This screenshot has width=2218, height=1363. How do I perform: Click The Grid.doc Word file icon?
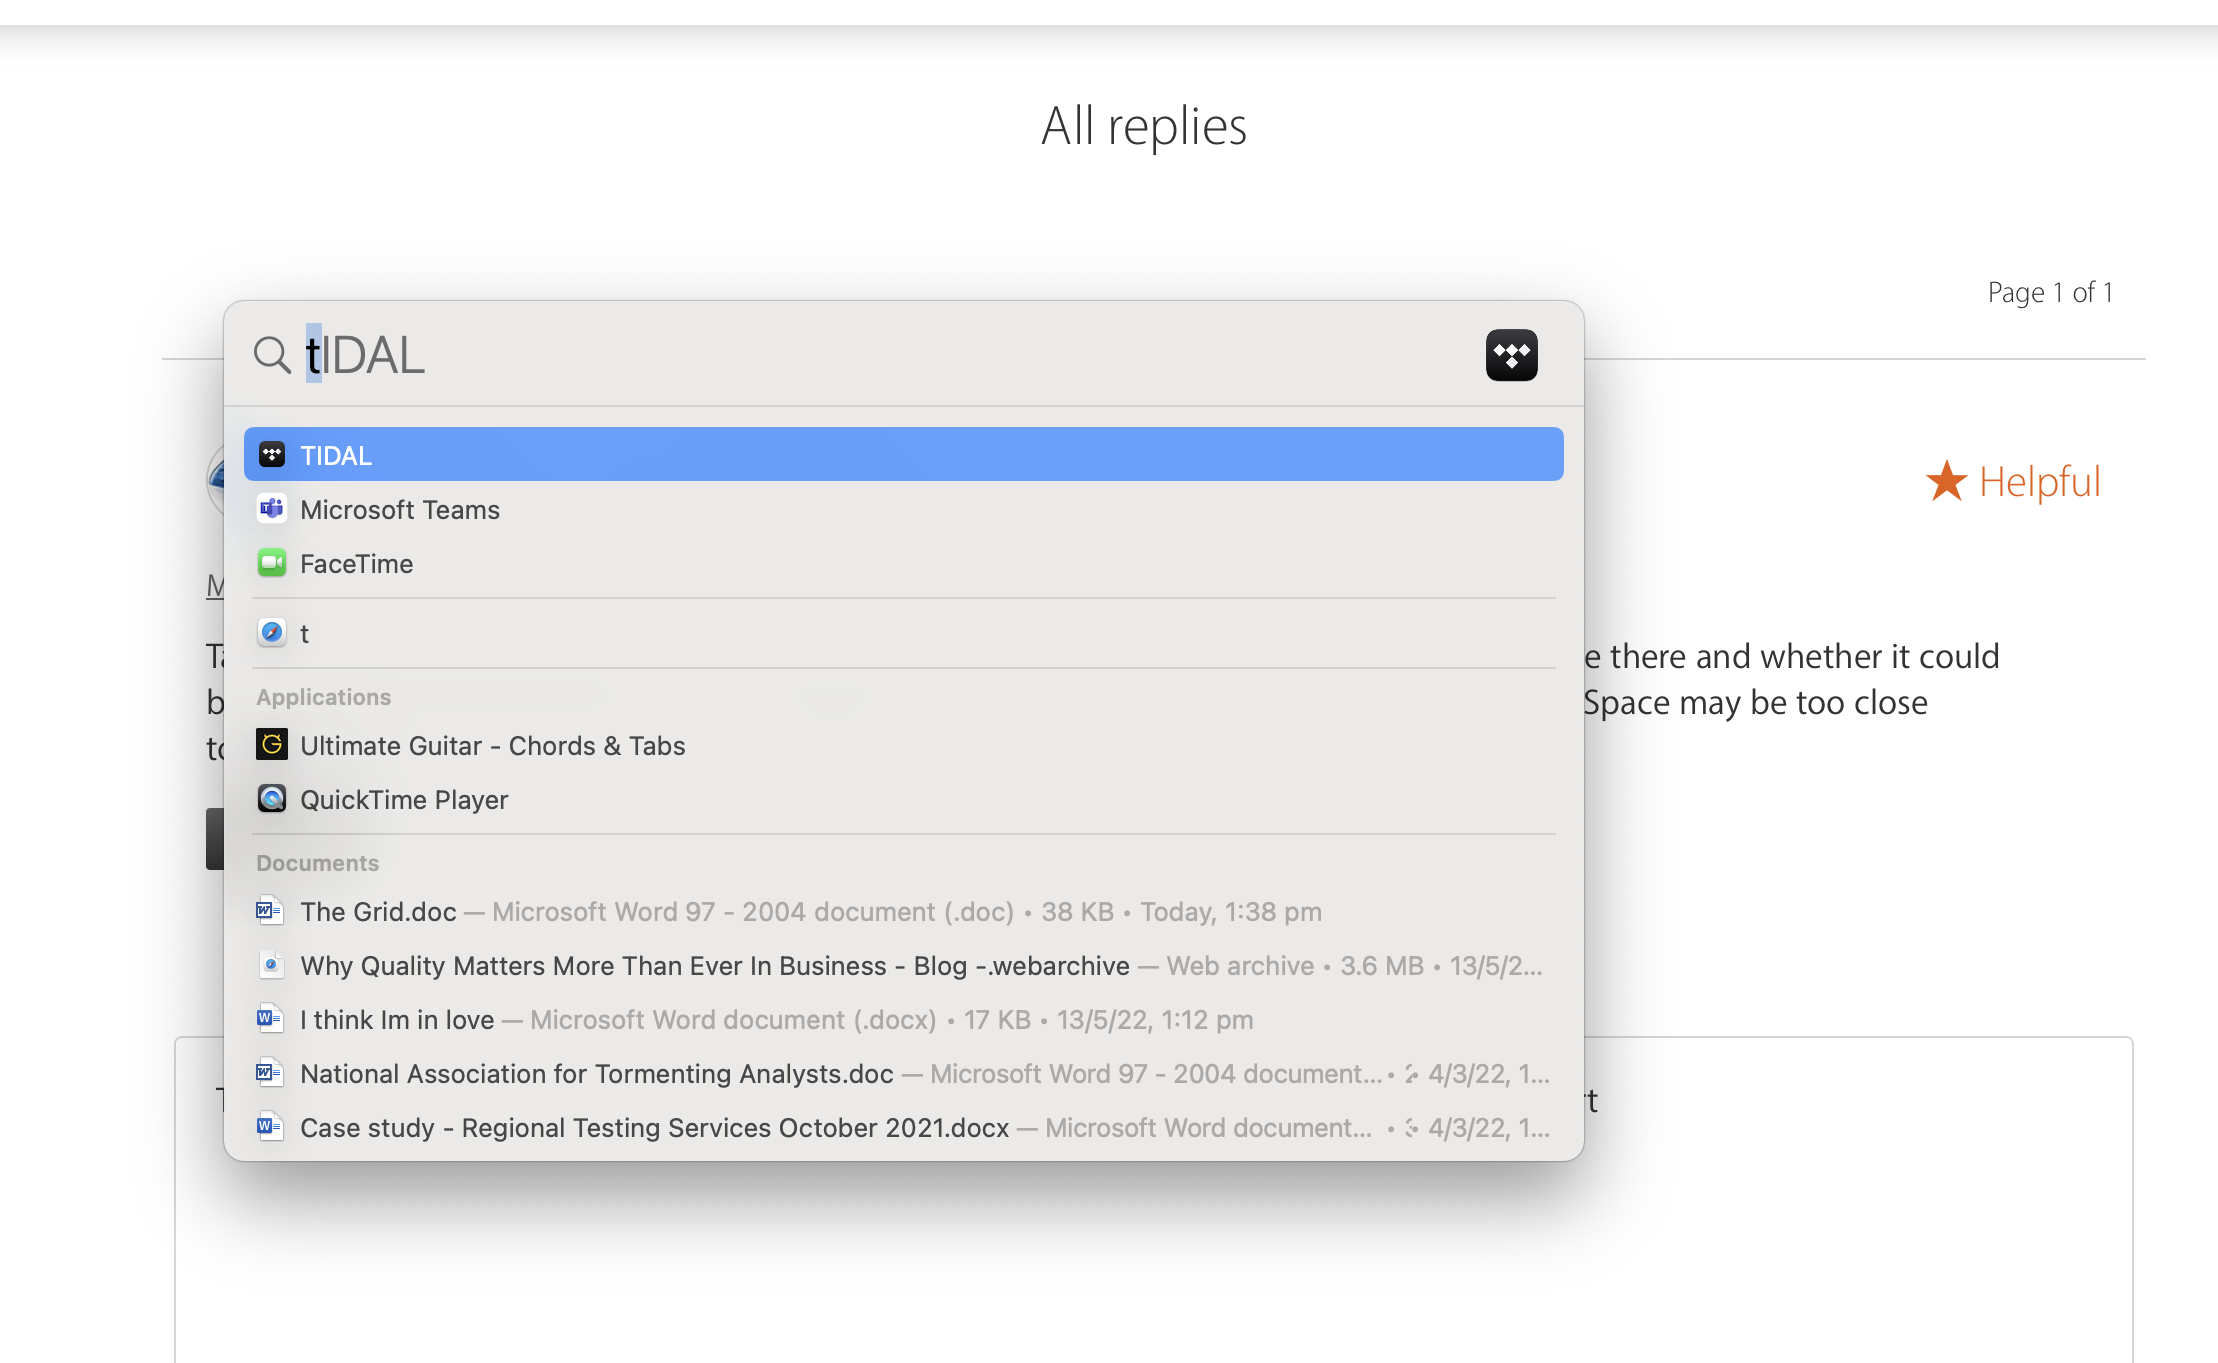tap(268, 911)
